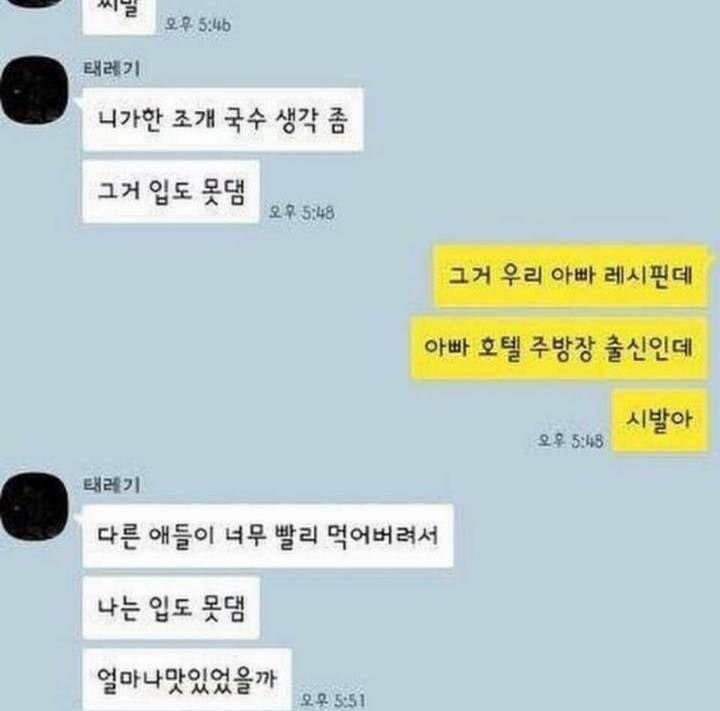Click the 오후 5:46 timestamp

pos(198,24)
